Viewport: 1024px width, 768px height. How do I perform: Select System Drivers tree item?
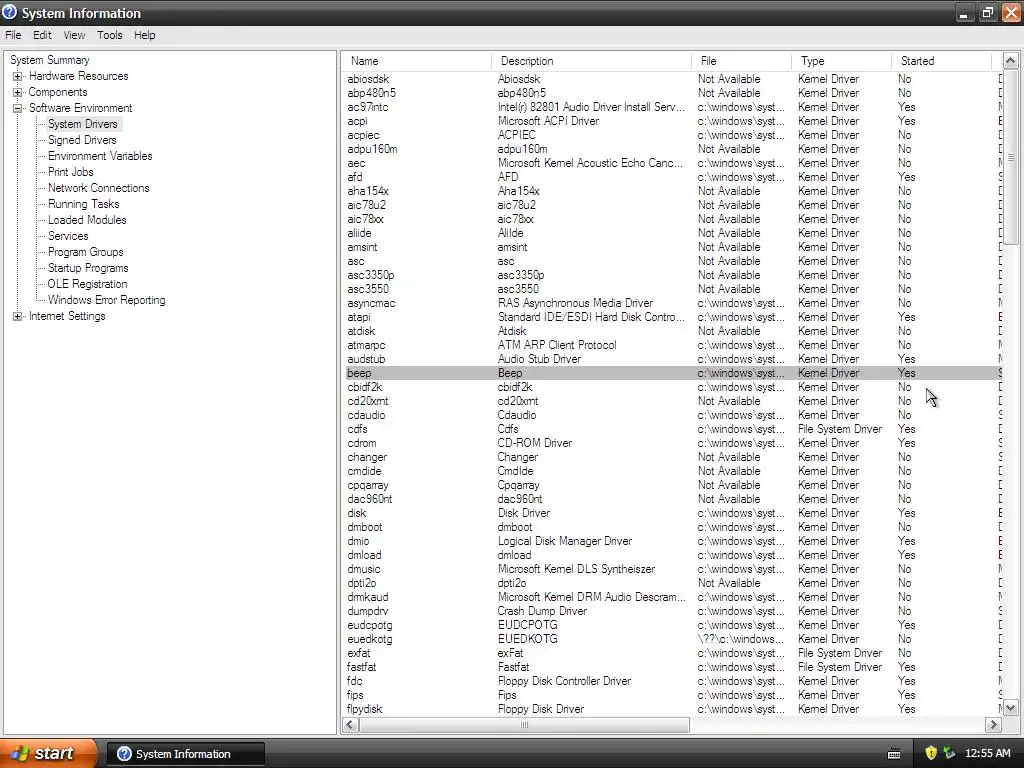(x=83, y=124)
